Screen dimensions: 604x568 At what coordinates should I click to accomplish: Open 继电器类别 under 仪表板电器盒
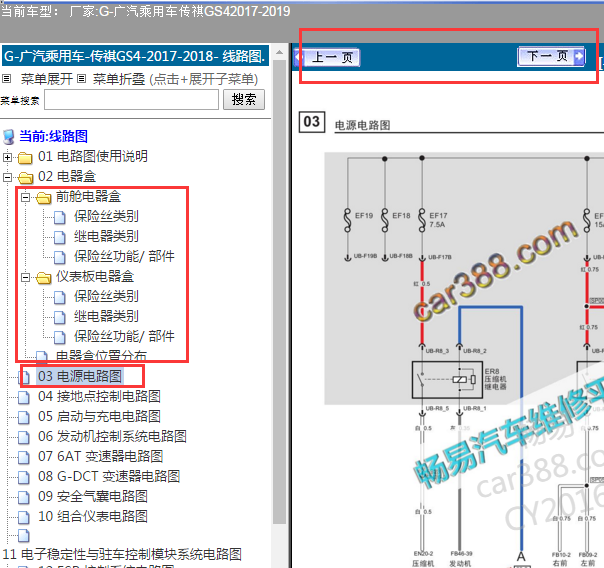click(106, 316)
